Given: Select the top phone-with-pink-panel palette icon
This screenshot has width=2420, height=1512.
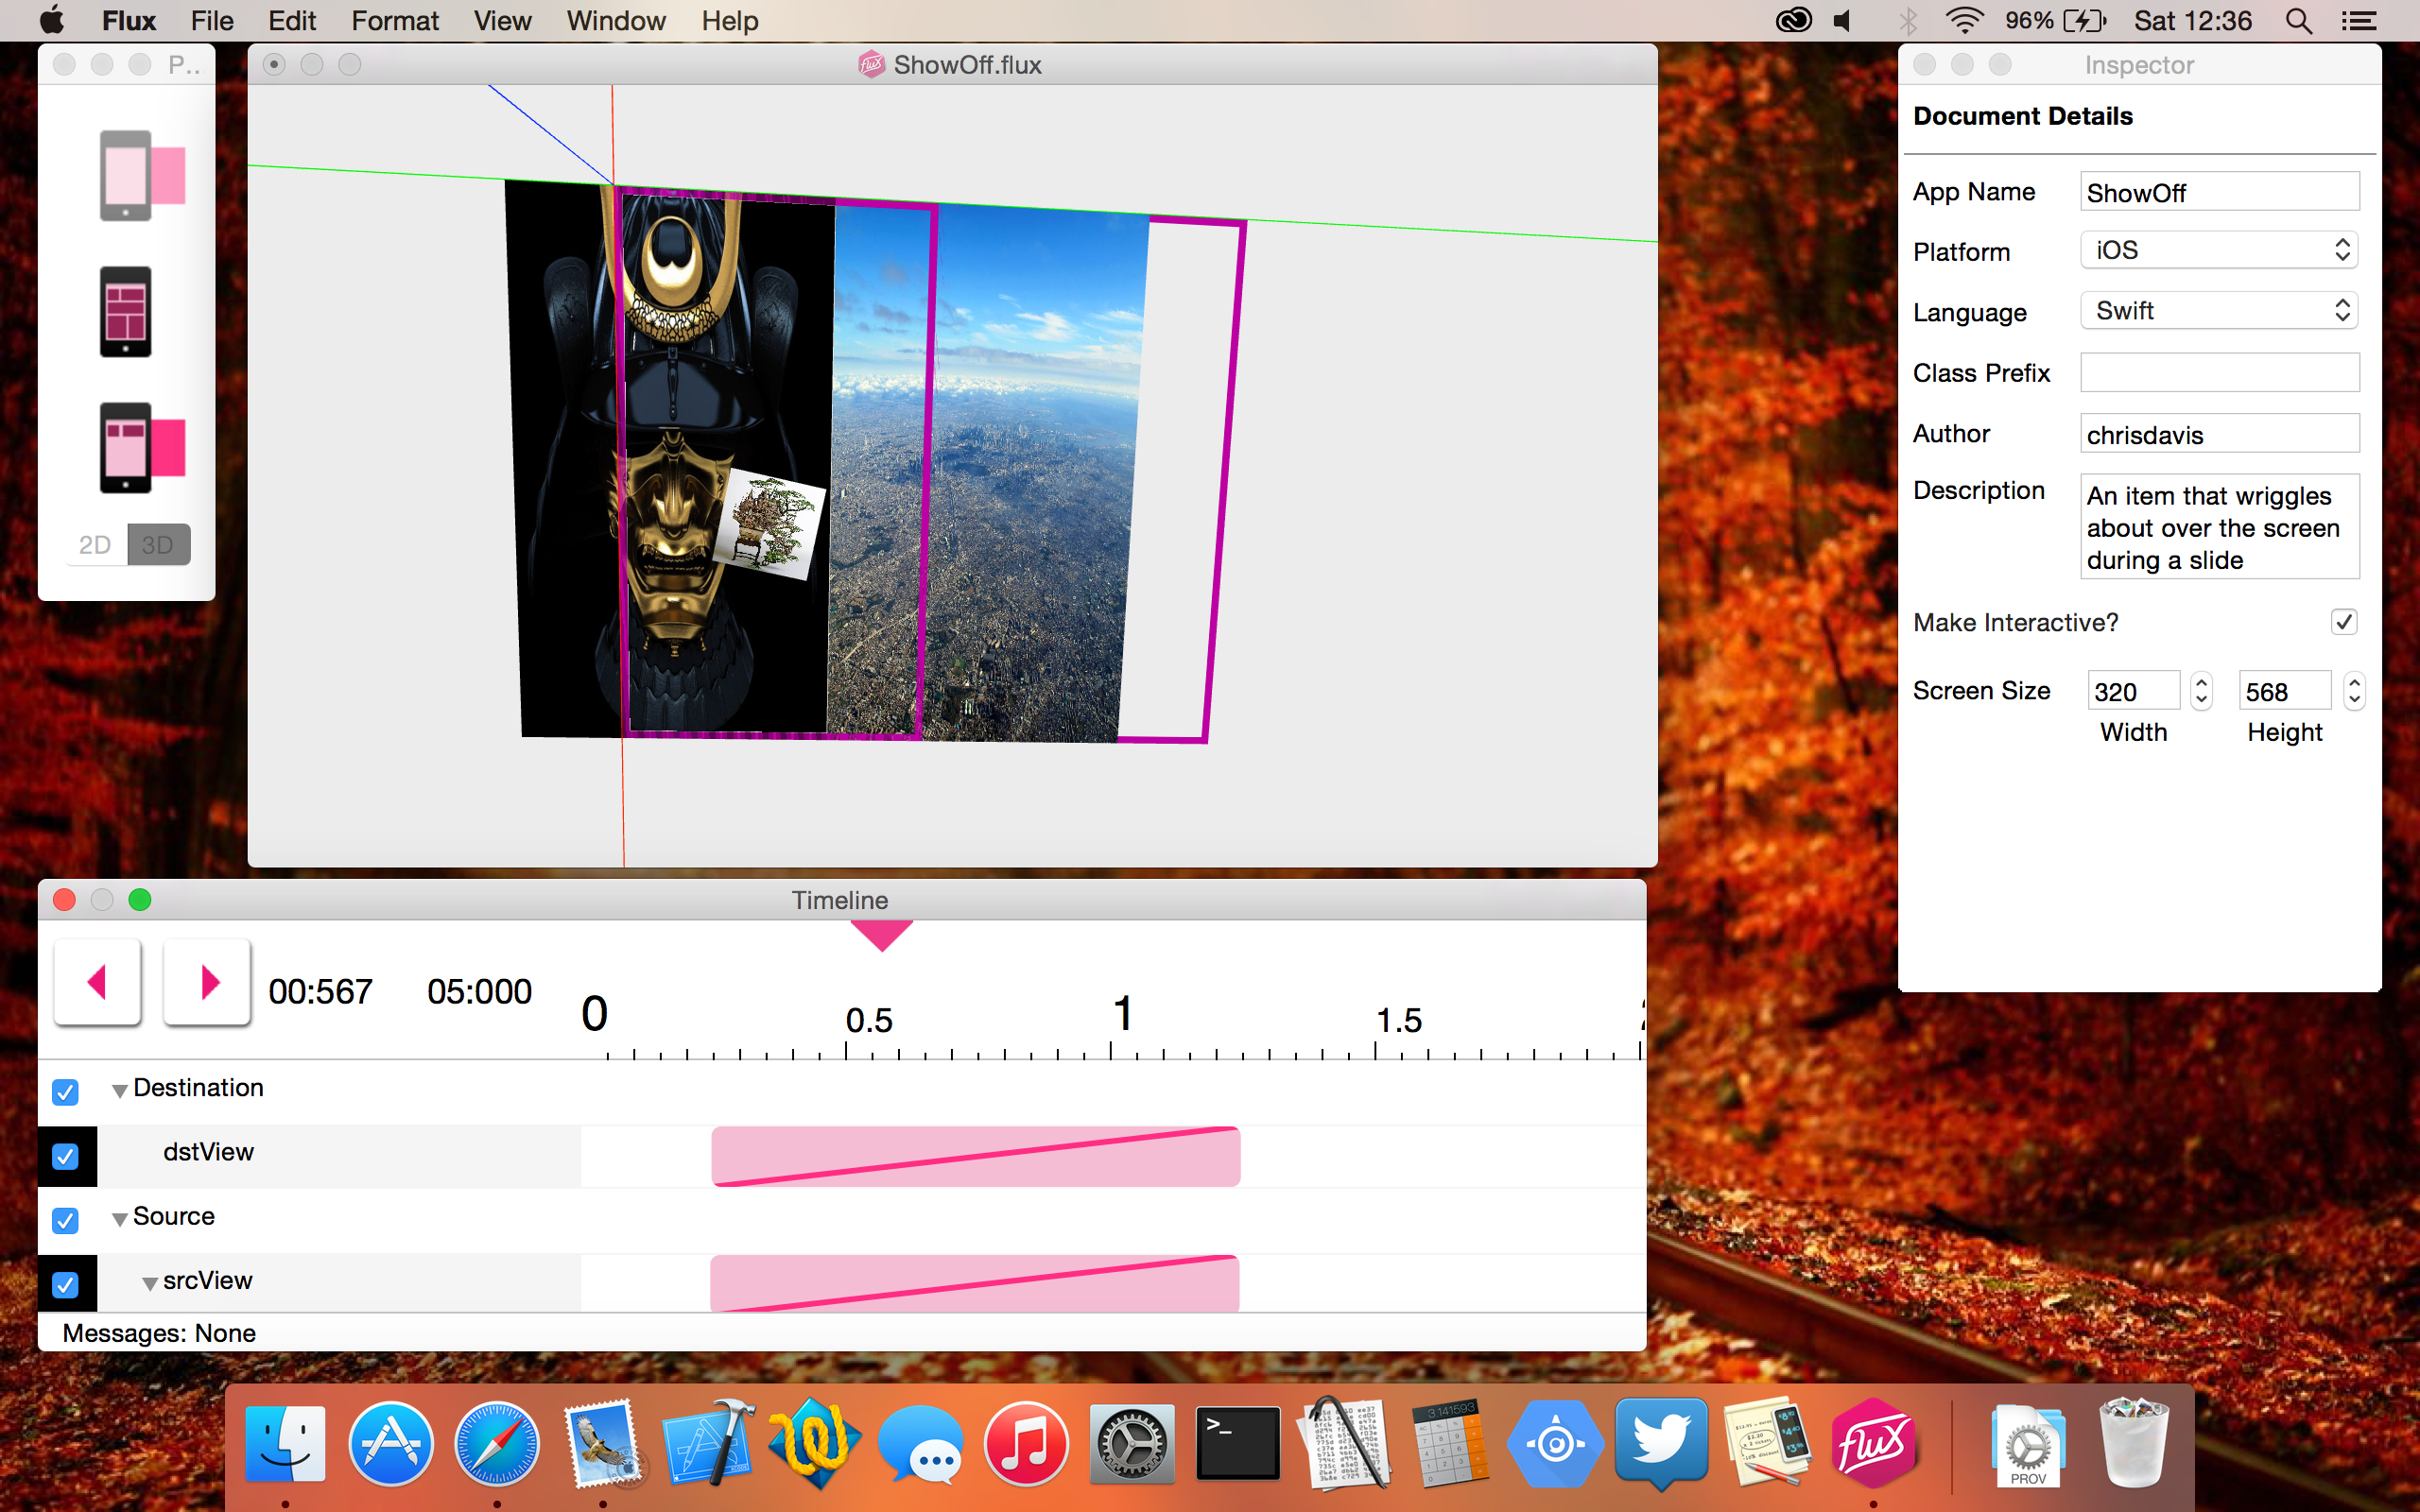Looking at the screenshot, I should (141, 175).
